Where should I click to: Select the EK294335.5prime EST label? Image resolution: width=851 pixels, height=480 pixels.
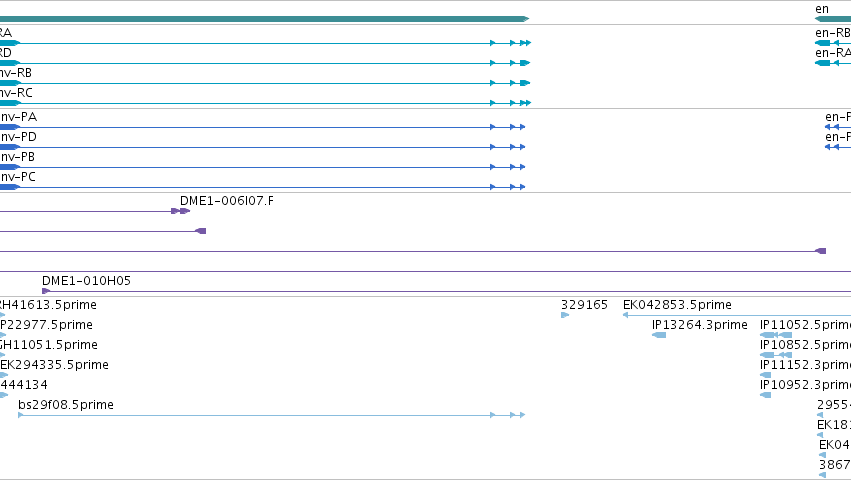point(54,365)
